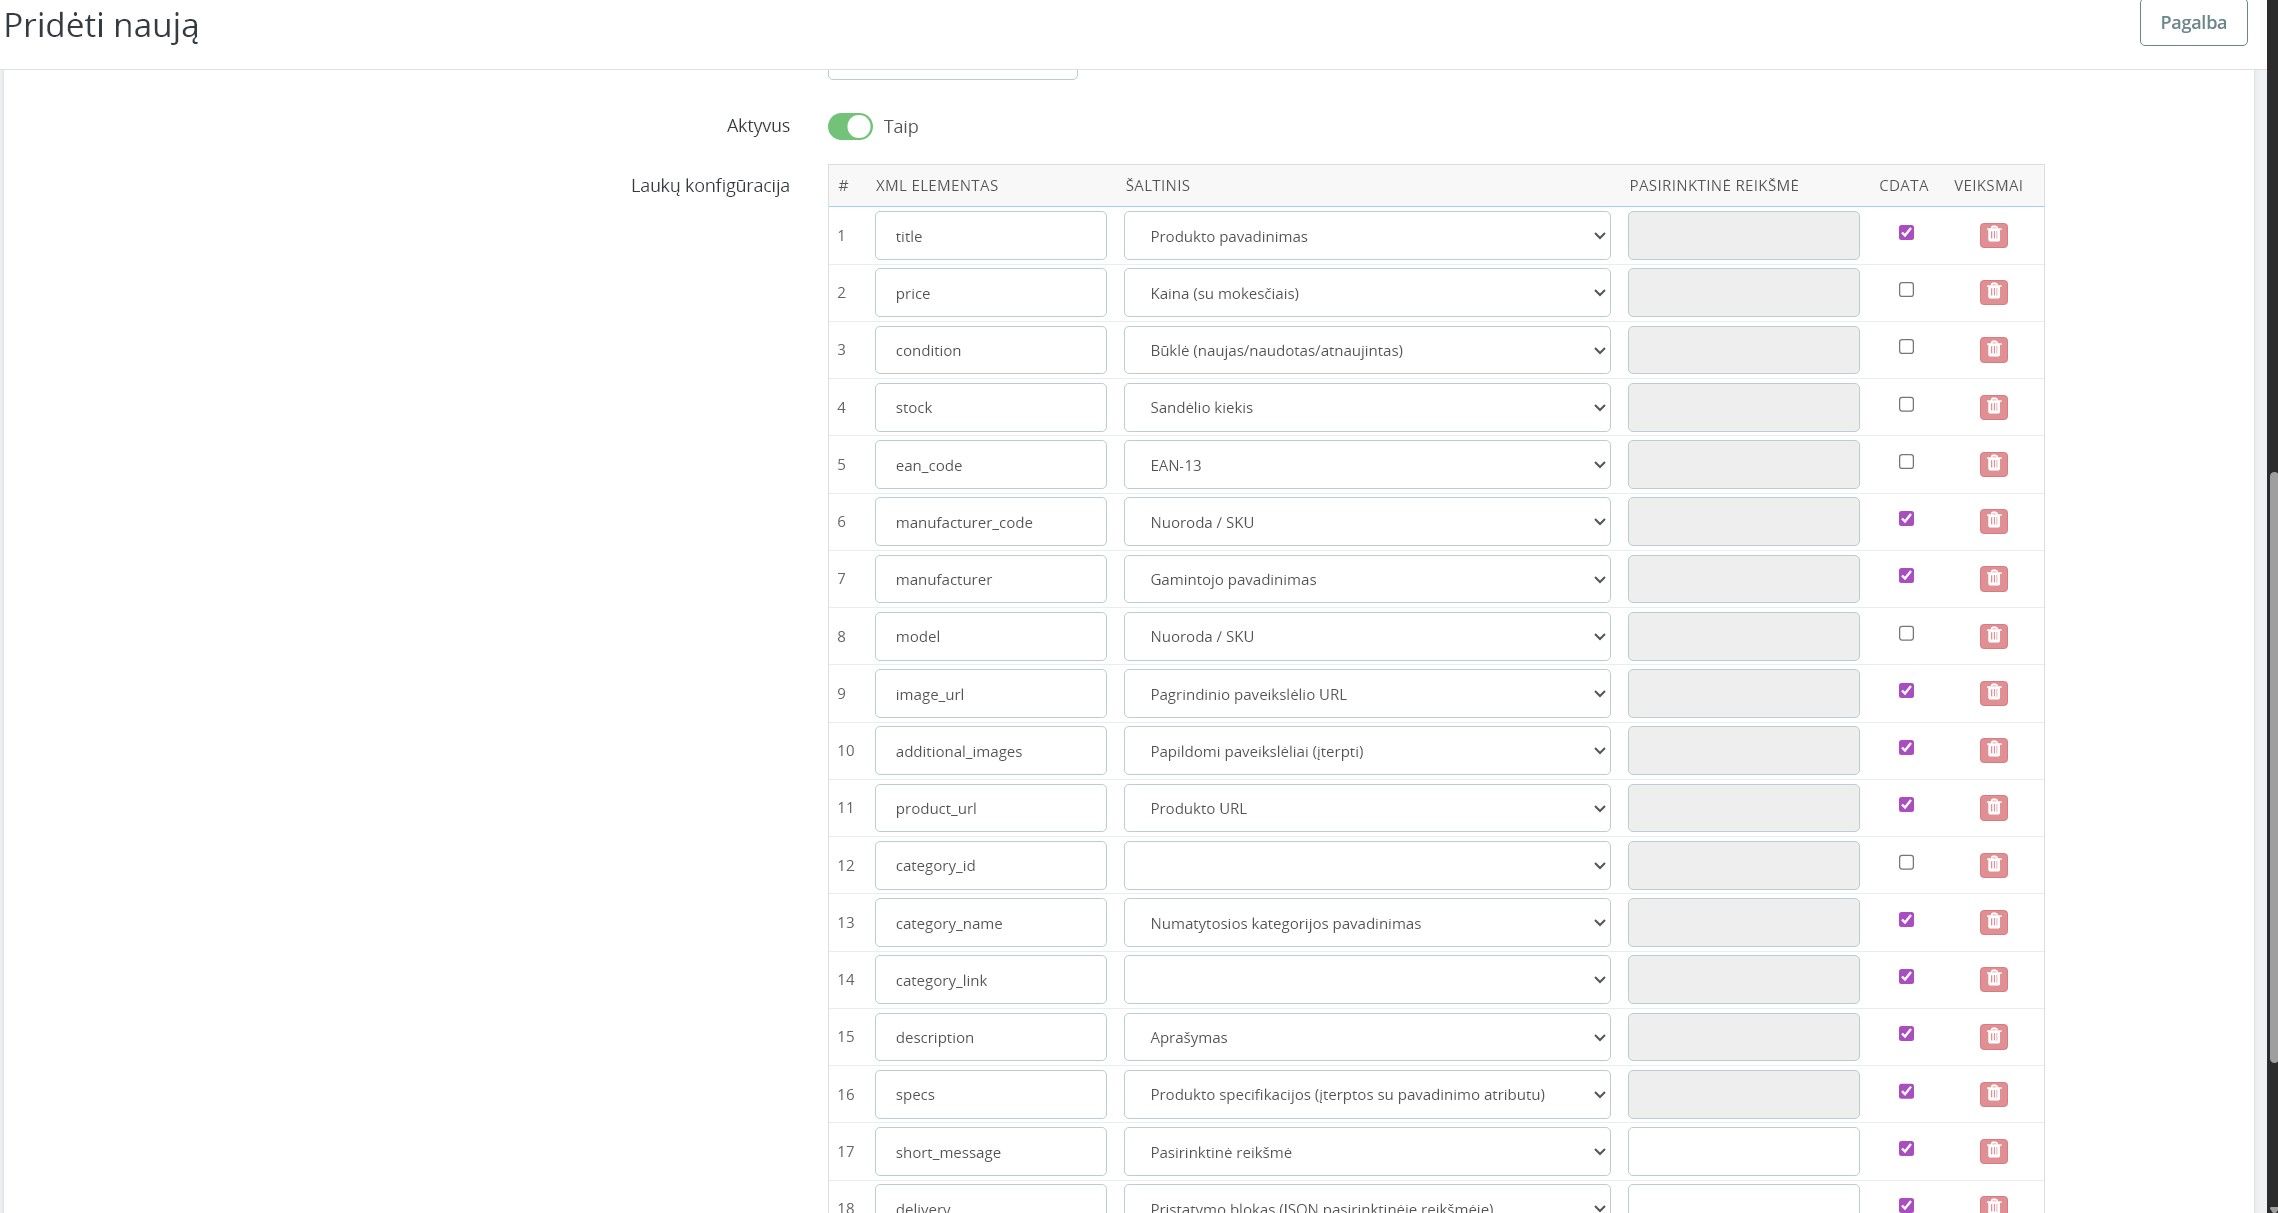Viewport: 2278px width, 1213px height.
Task: Disable the Aktyvus toggle switch
Action: (850, 126)
